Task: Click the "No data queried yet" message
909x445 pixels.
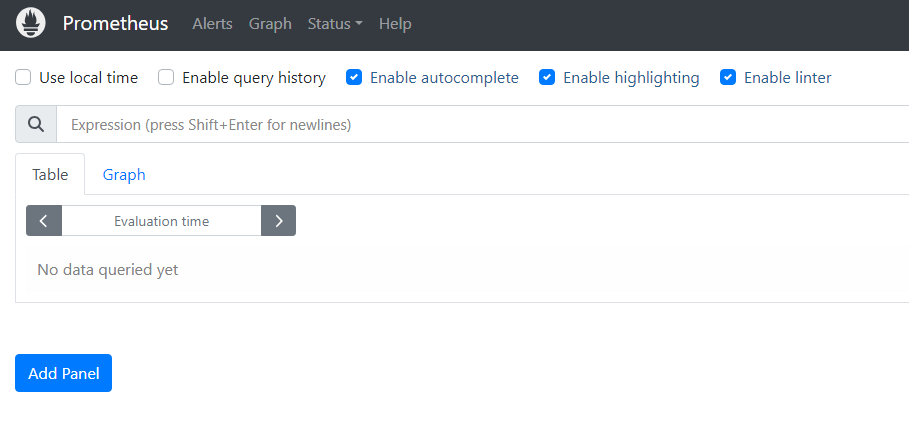Action: [x=108, y=269]
